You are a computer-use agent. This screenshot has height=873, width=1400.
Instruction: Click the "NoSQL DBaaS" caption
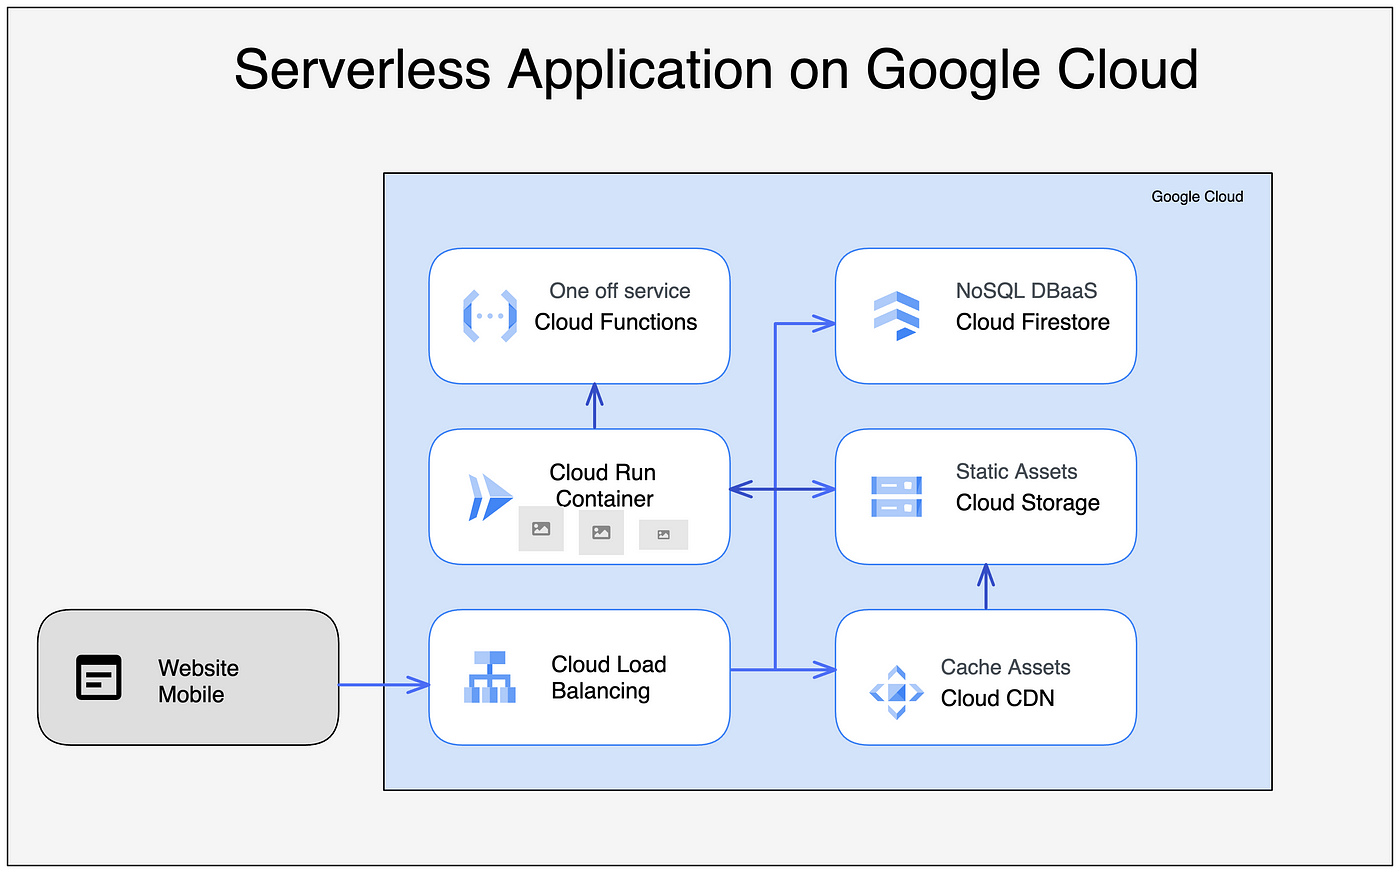click(1027, 291)
